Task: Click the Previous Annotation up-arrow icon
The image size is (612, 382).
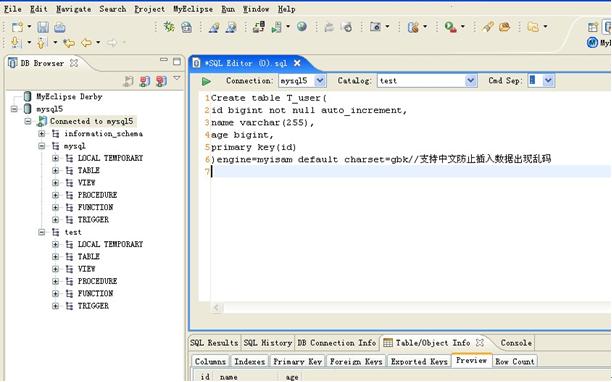Action: (41, 42)
